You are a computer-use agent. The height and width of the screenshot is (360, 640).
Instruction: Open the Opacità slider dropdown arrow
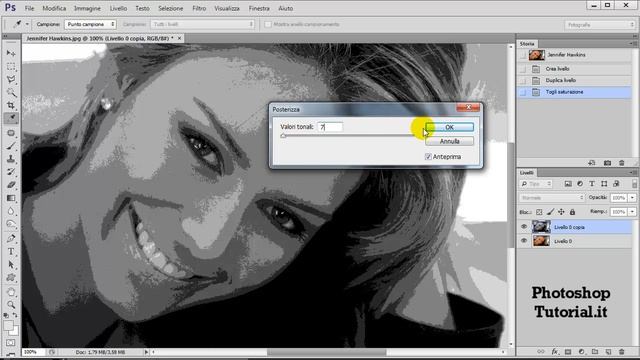coord(632,198)
